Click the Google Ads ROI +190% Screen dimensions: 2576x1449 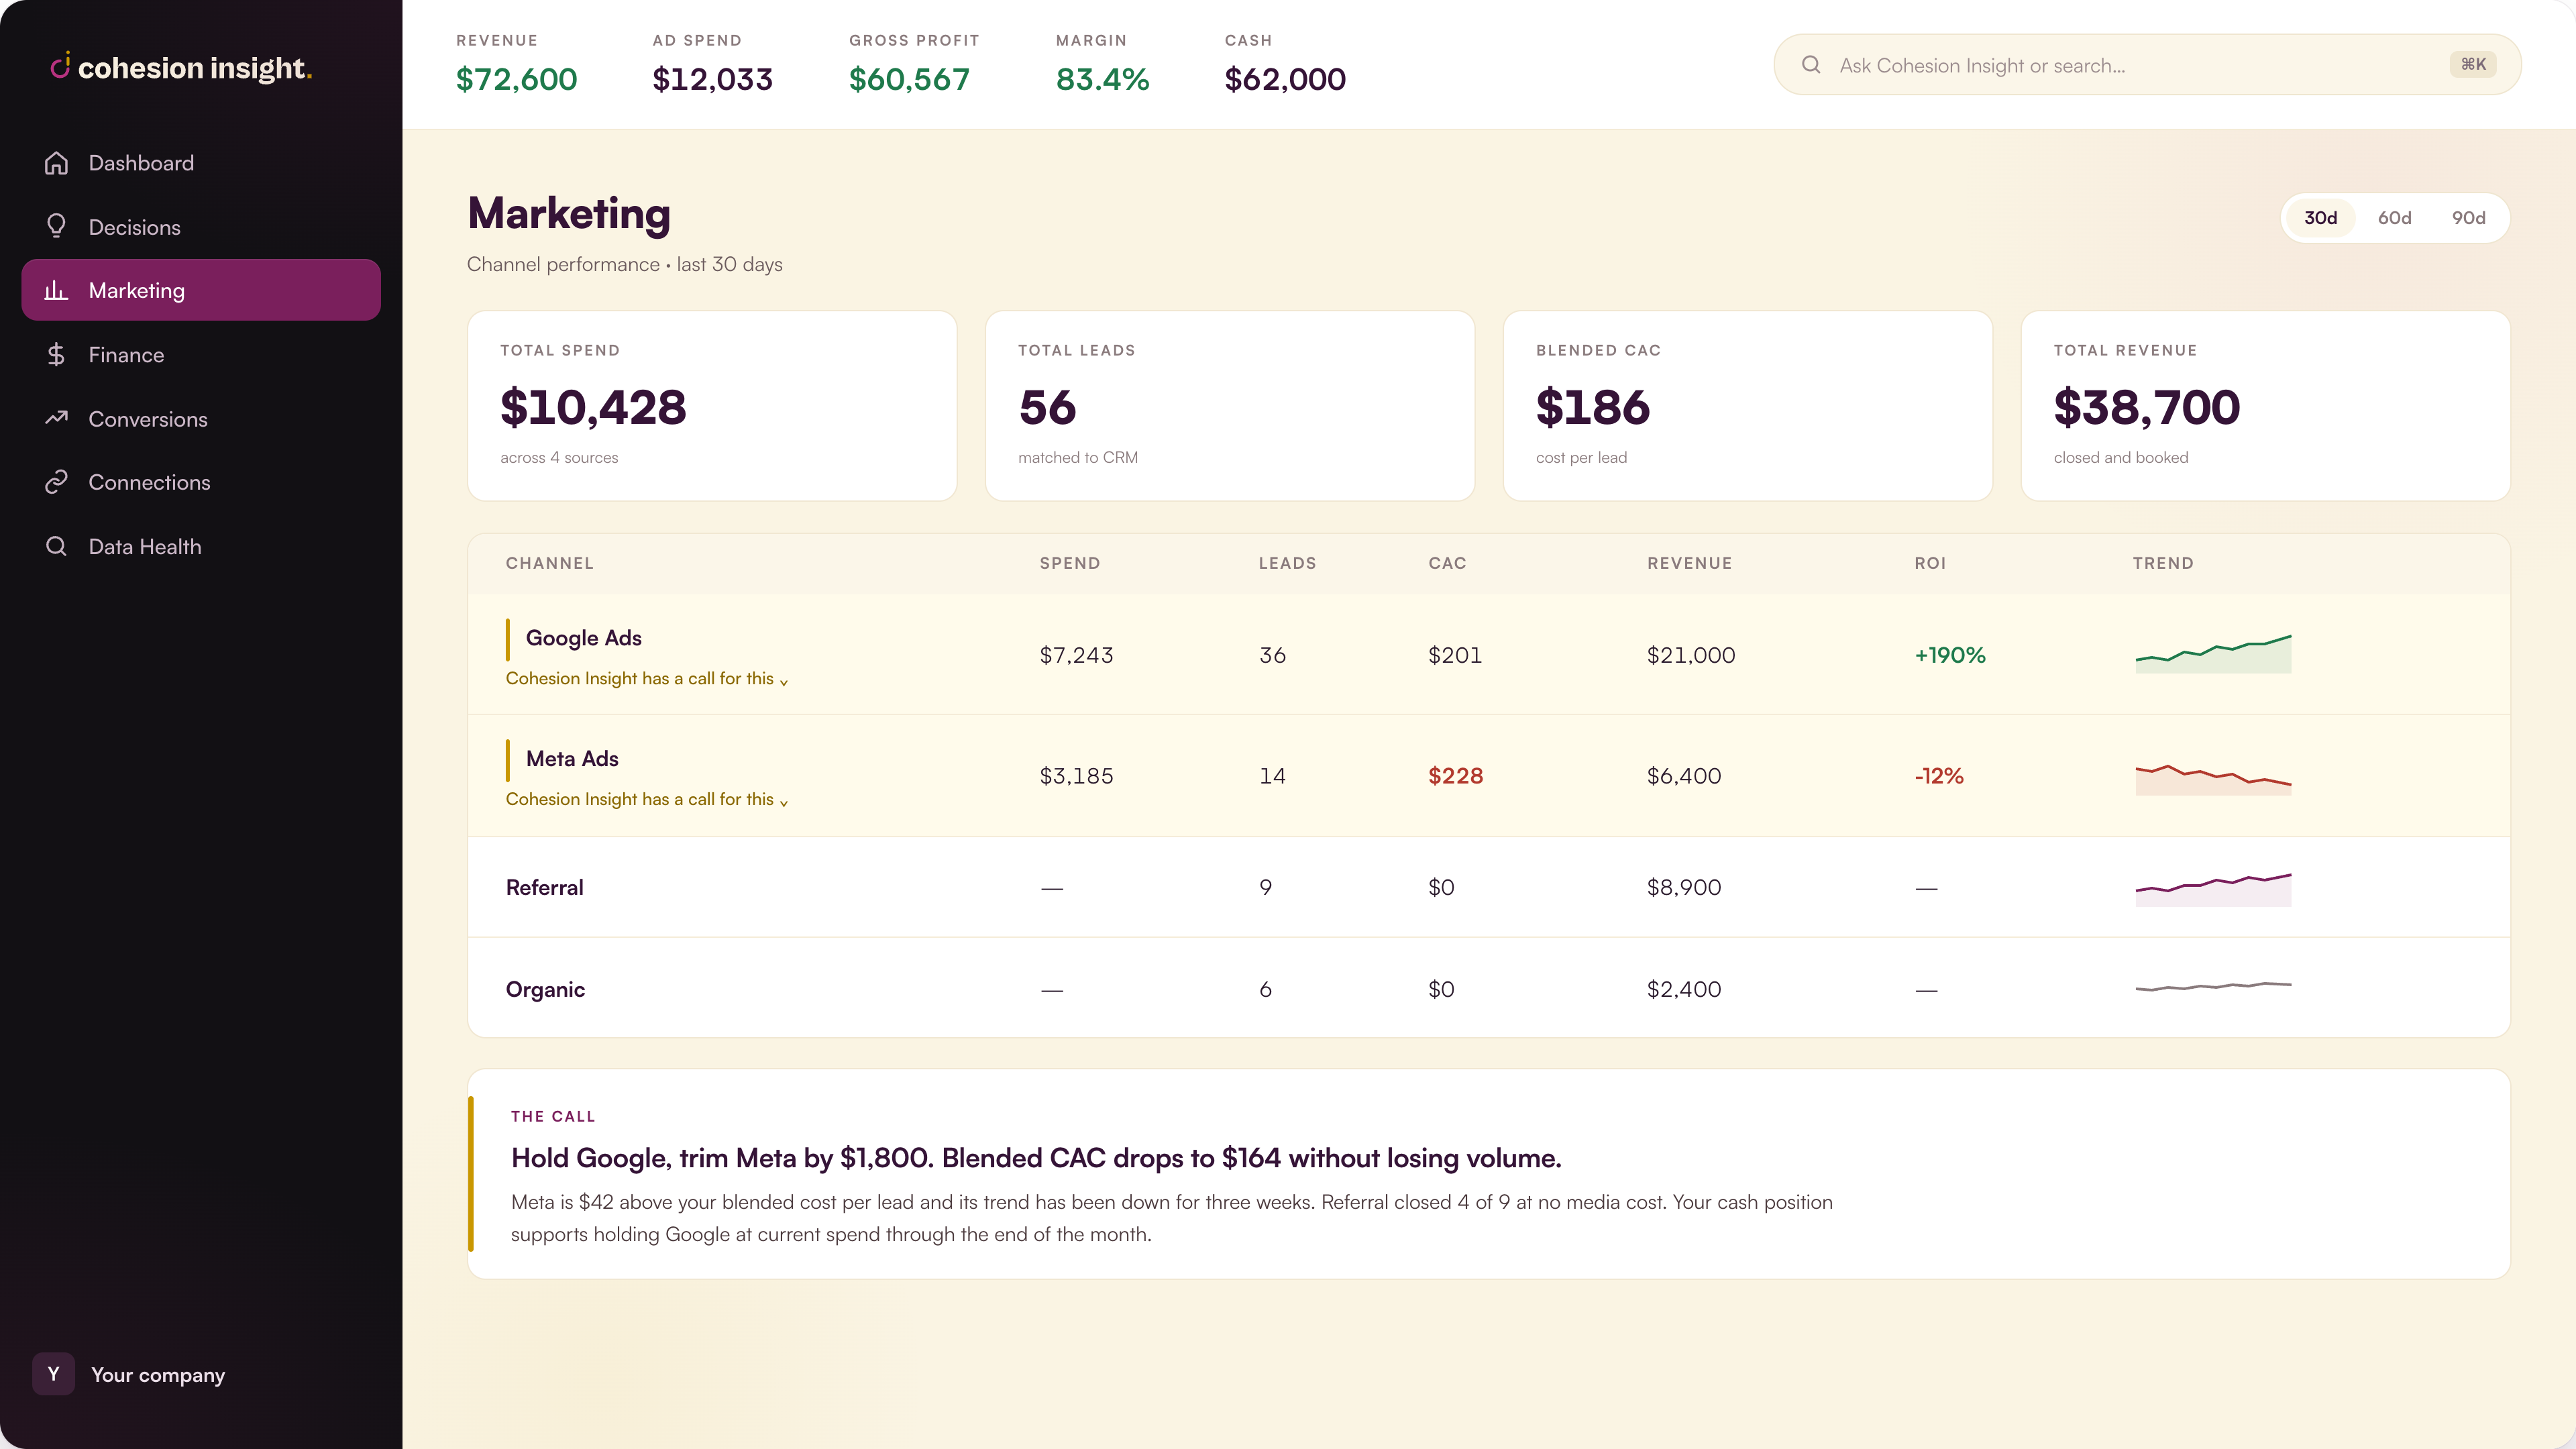1950,655
